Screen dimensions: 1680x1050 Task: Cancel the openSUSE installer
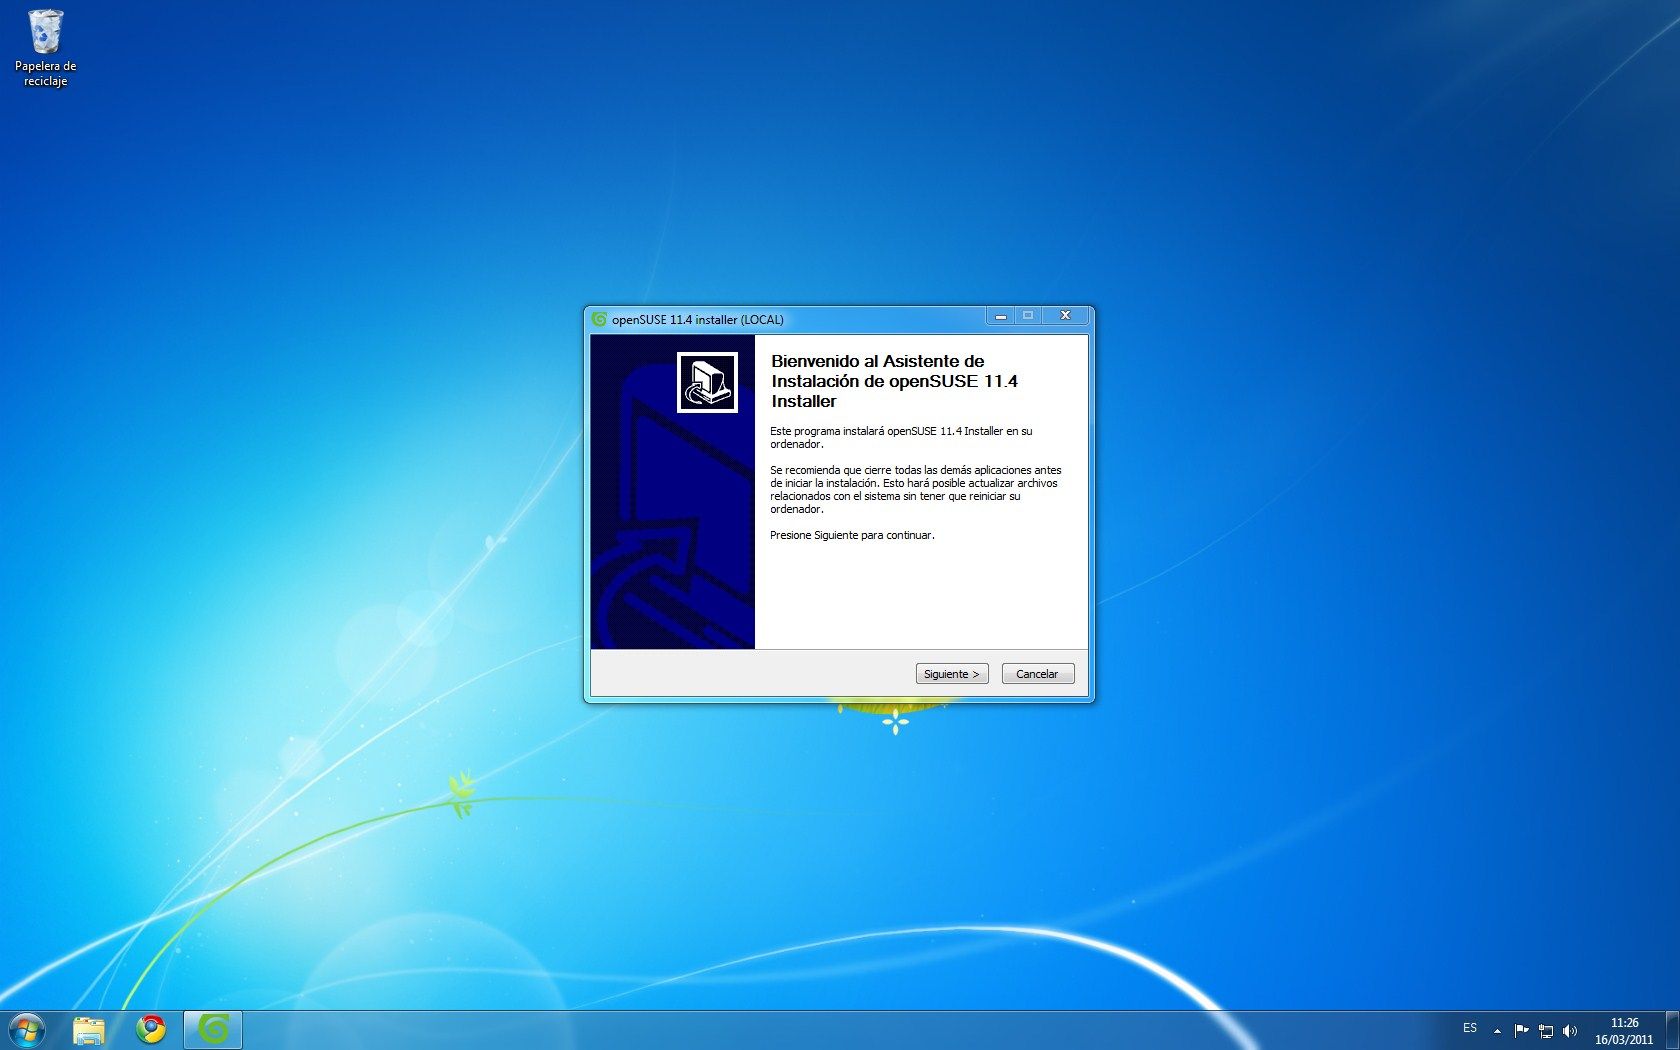point(1038,674)
